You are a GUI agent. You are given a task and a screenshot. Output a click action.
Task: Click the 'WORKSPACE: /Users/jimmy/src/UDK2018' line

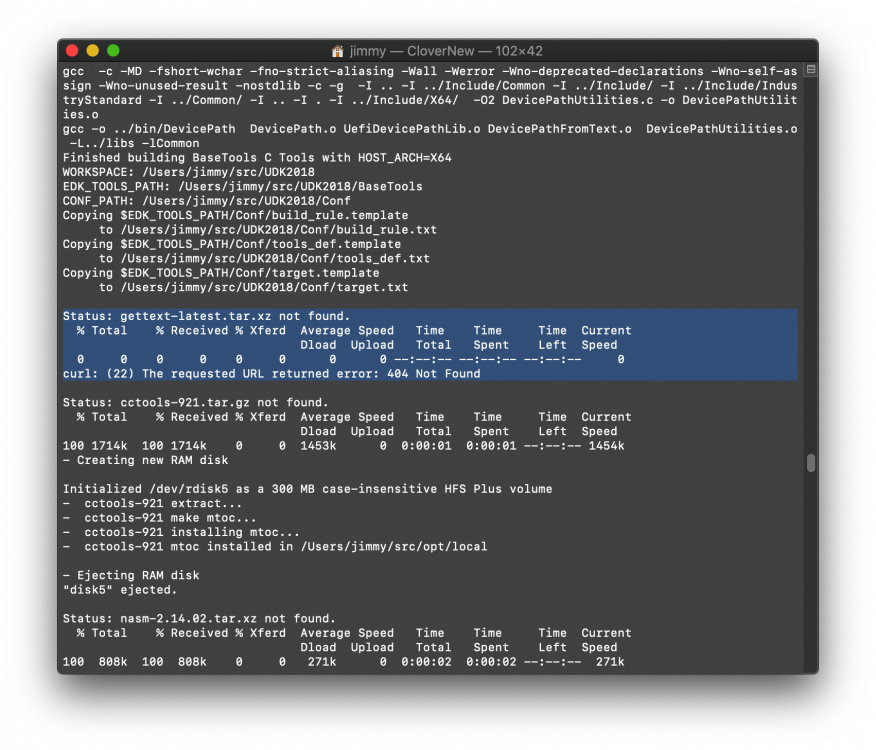[x=188, y=172]
